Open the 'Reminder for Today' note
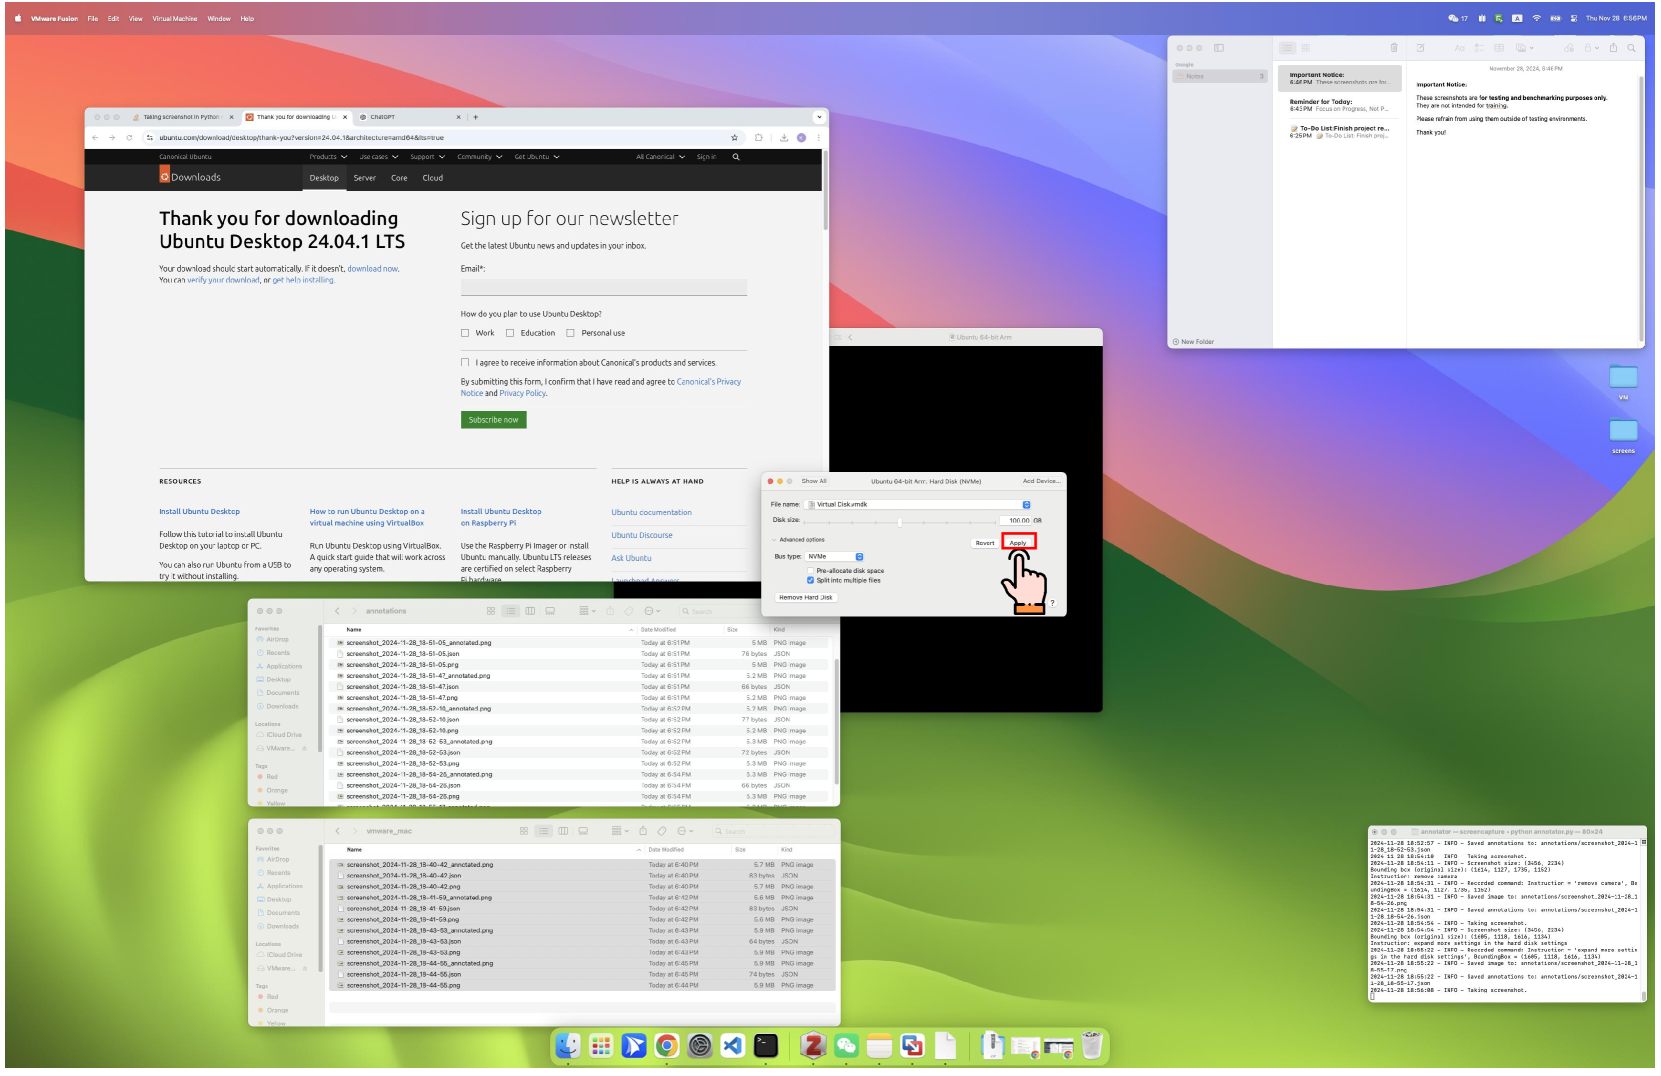Image resolution: width=1661 pixels, height=1076 pixels. pyautogui.click(x=1340, y=105)
